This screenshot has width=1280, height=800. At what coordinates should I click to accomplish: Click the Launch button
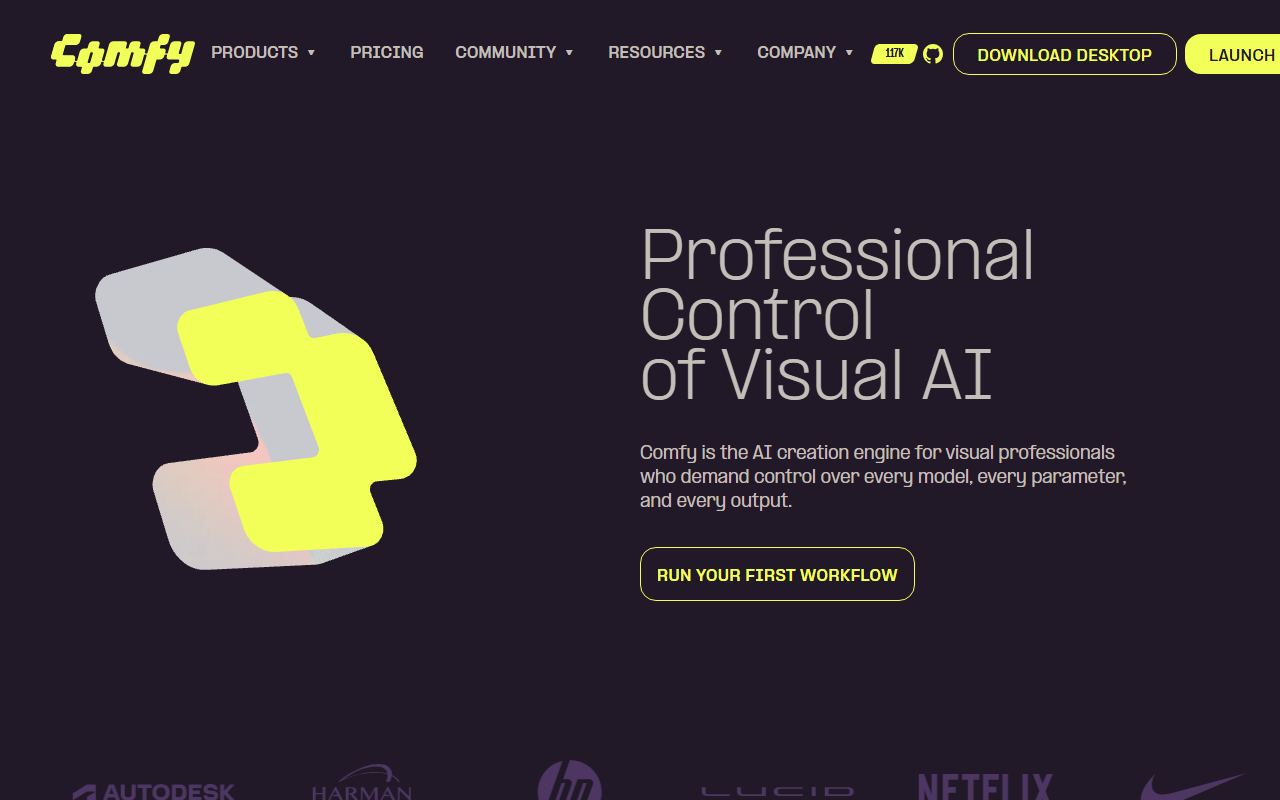click(x=1233, y=54)
